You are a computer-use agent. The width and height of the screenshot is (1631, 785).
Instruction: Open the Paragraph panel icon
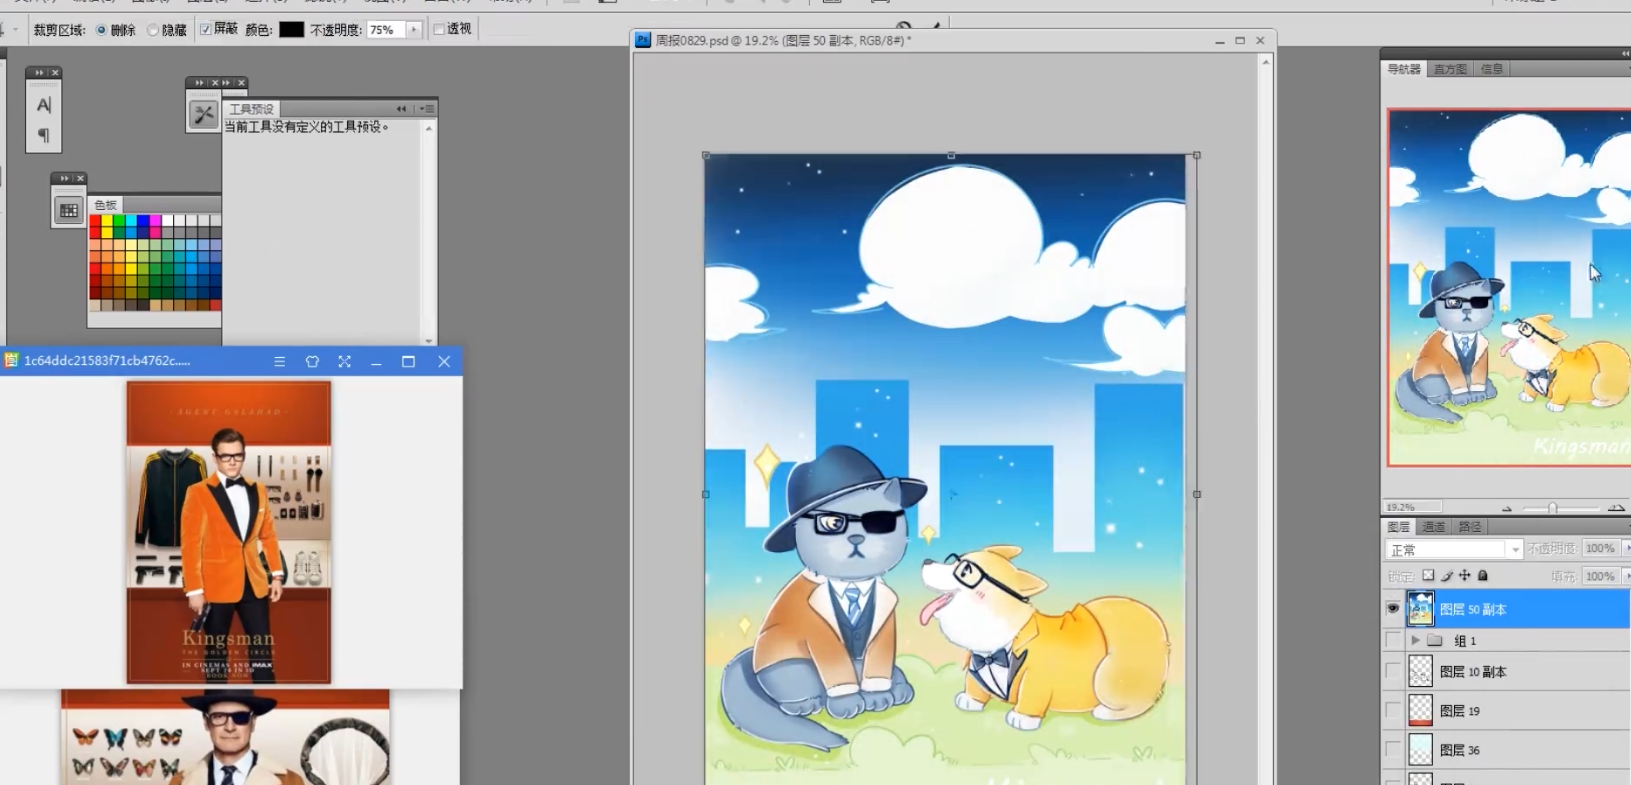pyautogui.click(x=43, y=135)
